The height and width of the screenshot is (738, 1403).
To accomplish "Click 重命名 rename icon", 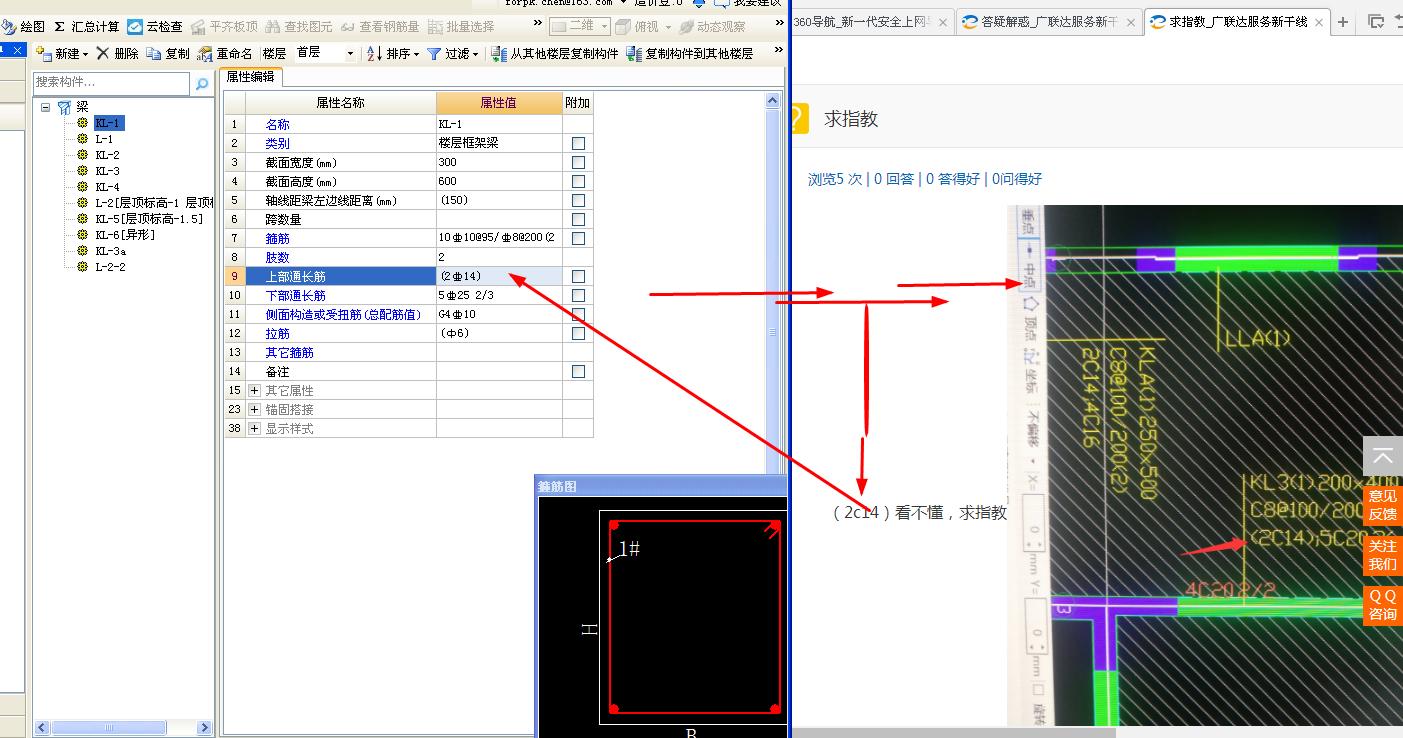I will click(x=205, y=54).
